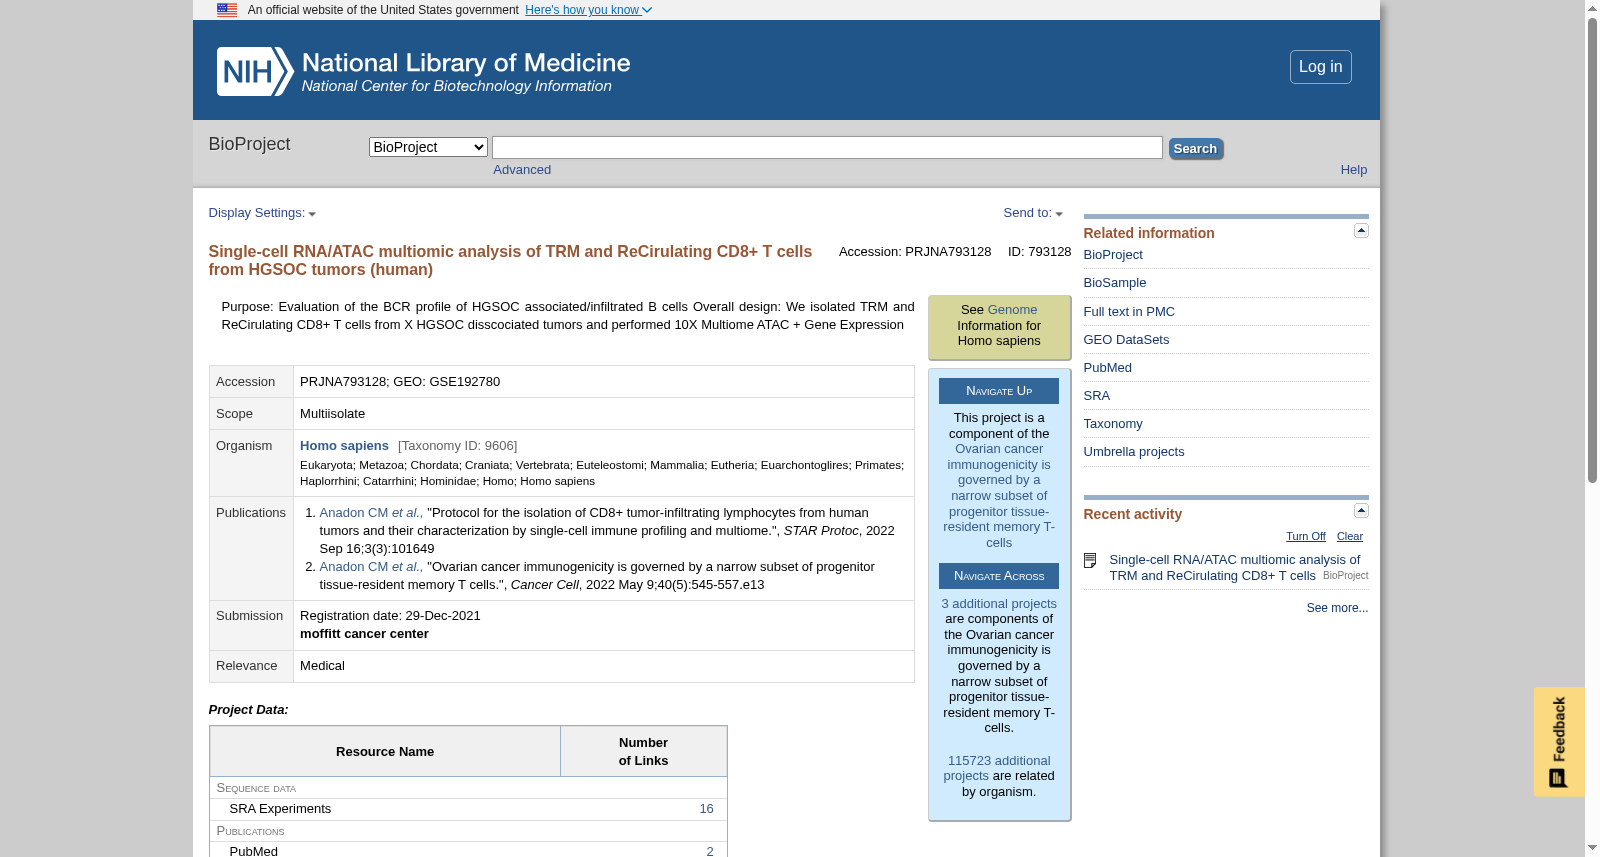Click National Library of Medicine header title
Image resolution: width=1600 pixels, height=857 pixels.
466,63
